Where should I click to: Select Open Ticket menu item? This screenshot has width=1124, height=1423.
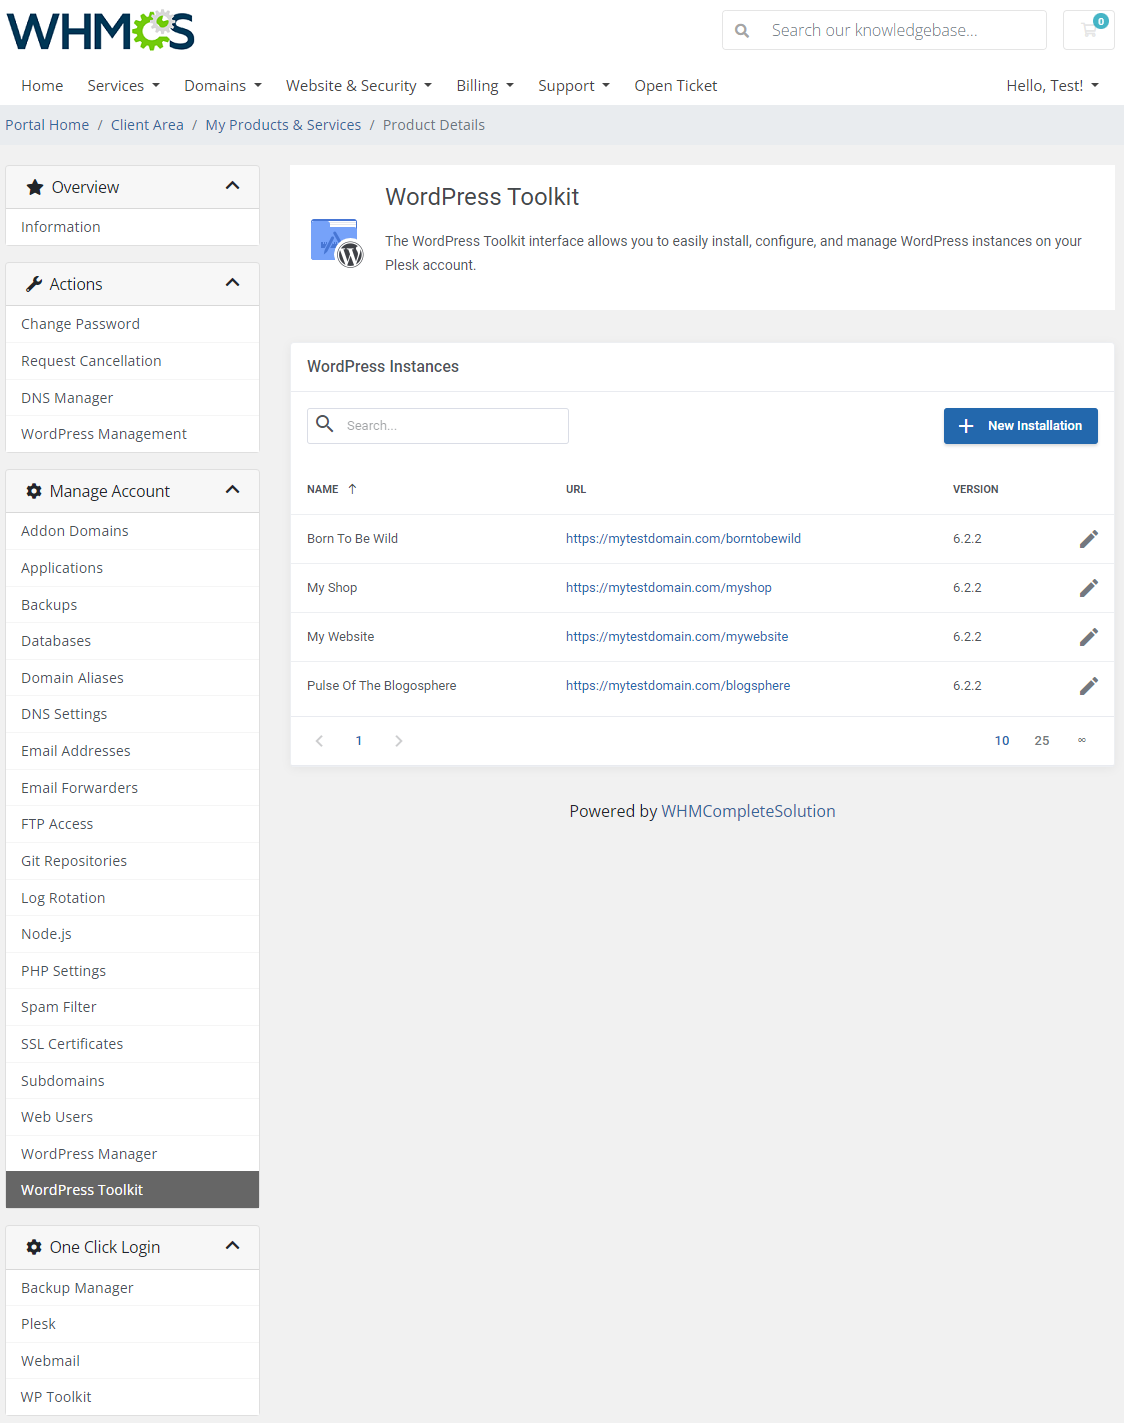click(676, 86)
